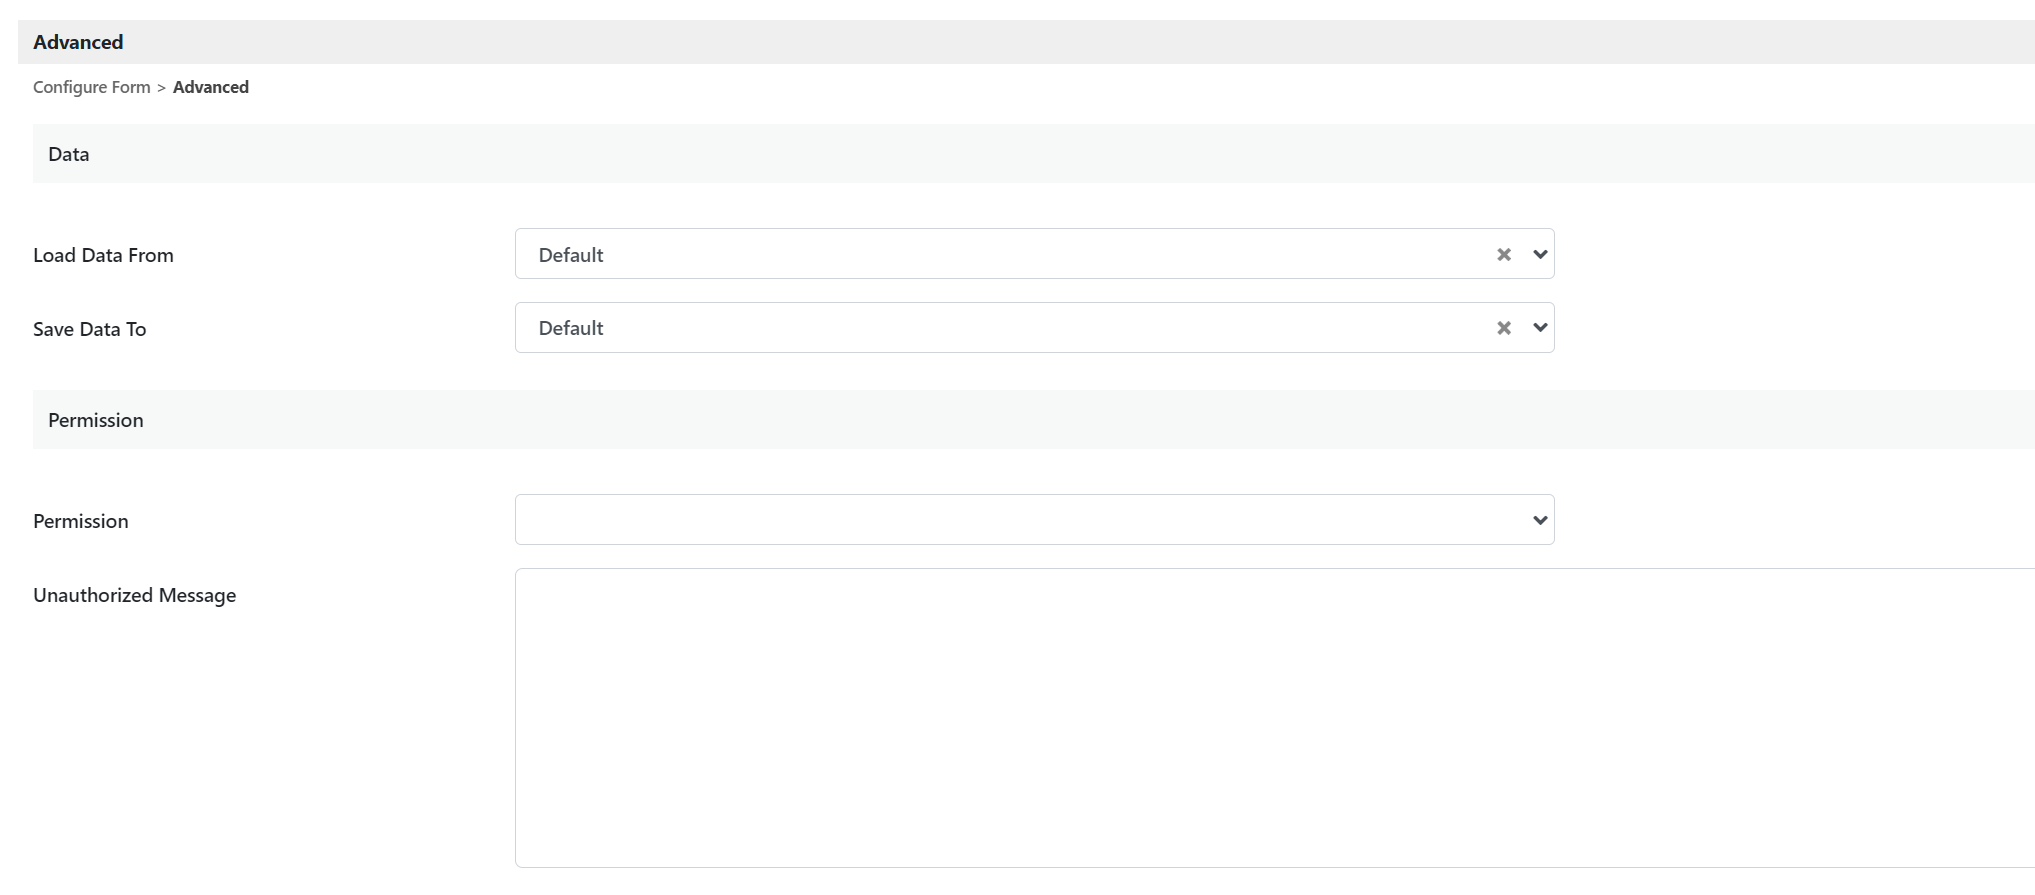Click the Default value in Save Data To

[x=571, y=328]
